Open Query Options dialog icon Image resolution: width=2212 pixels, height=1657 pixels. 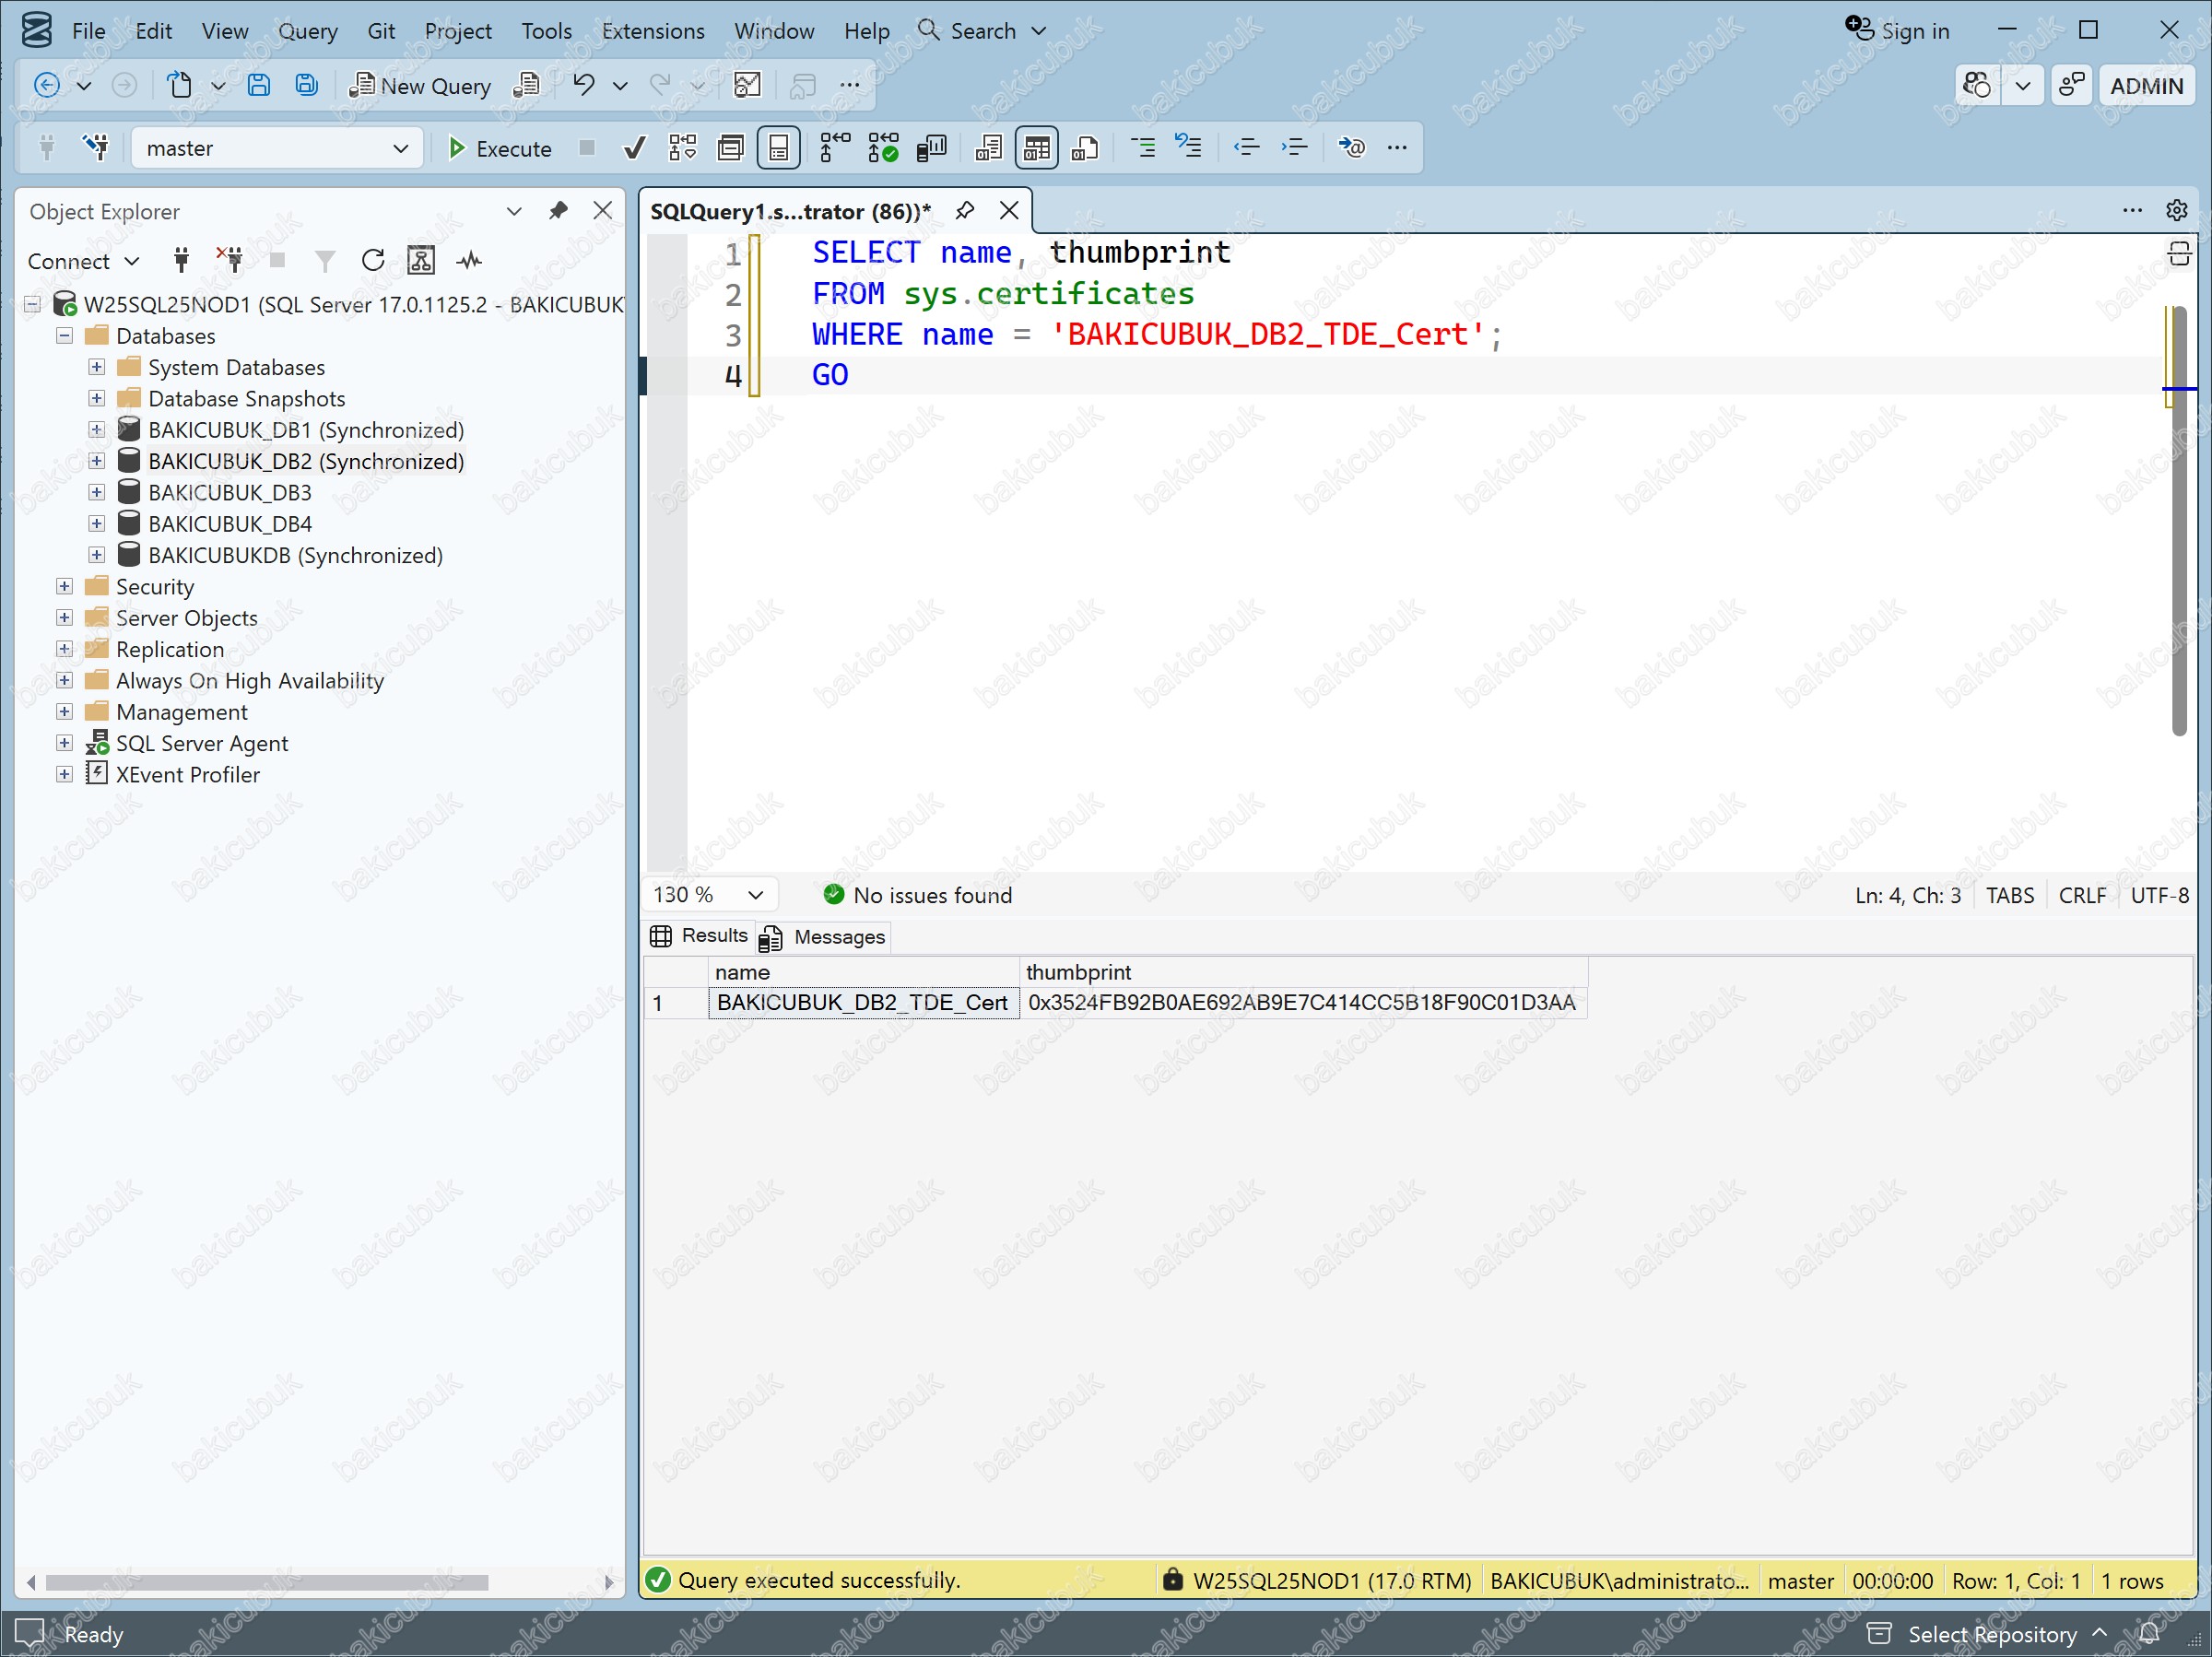(731, 148)
